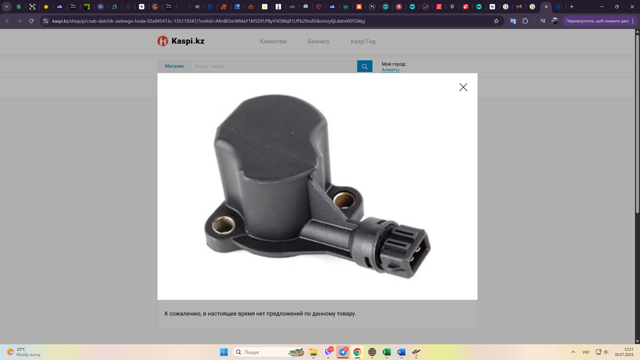Close the enlarged product image popup
The width and height of the screenshot is (640, 360).
[x=463, y=87]
